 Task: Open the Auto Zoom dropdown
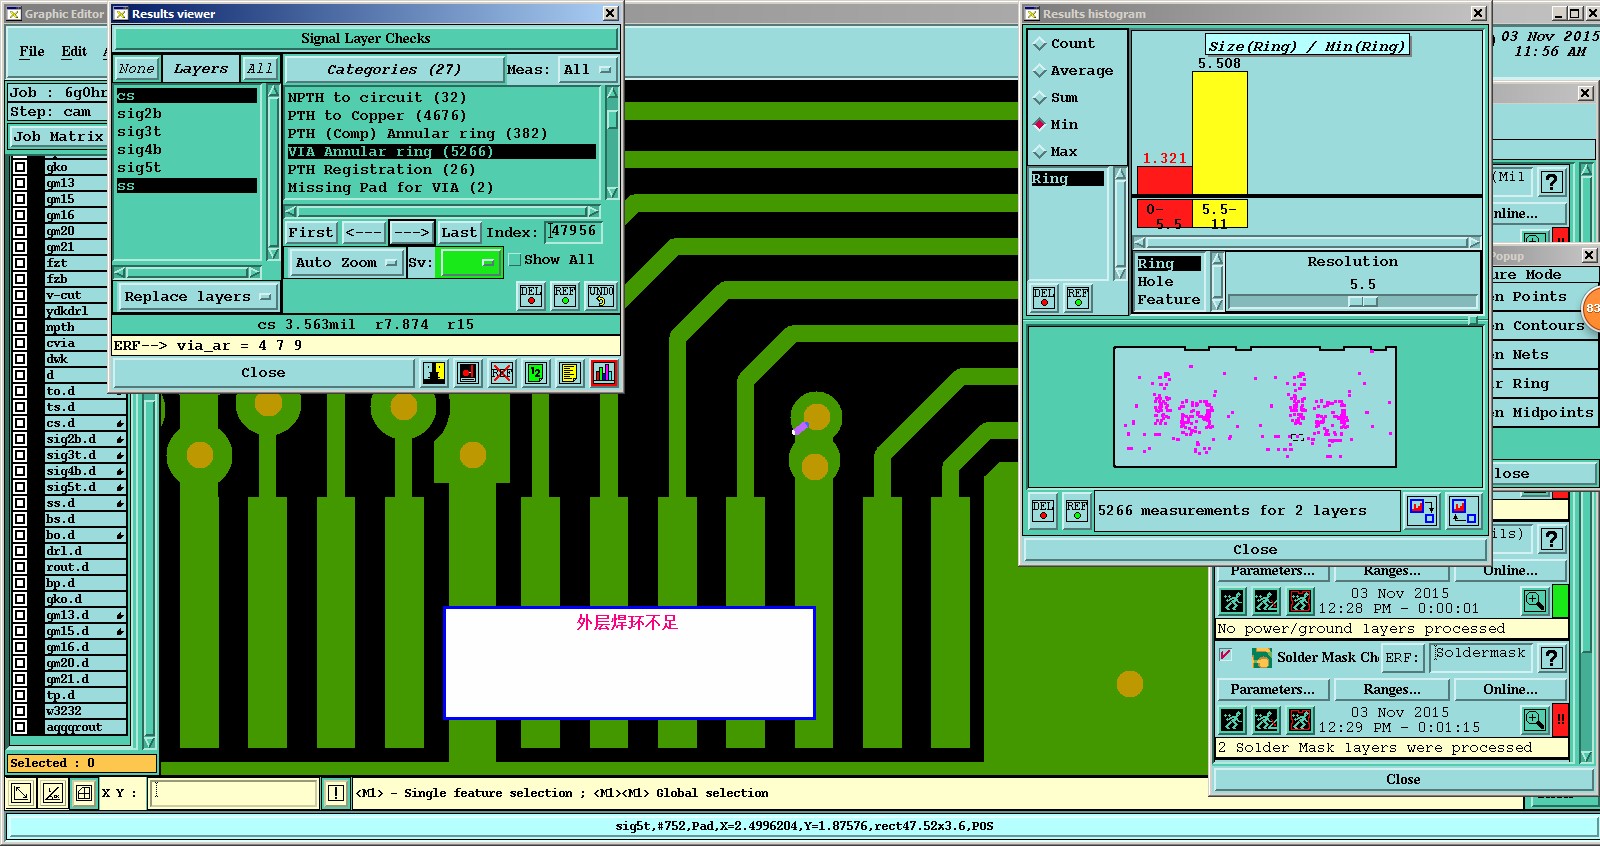[346, 263]
